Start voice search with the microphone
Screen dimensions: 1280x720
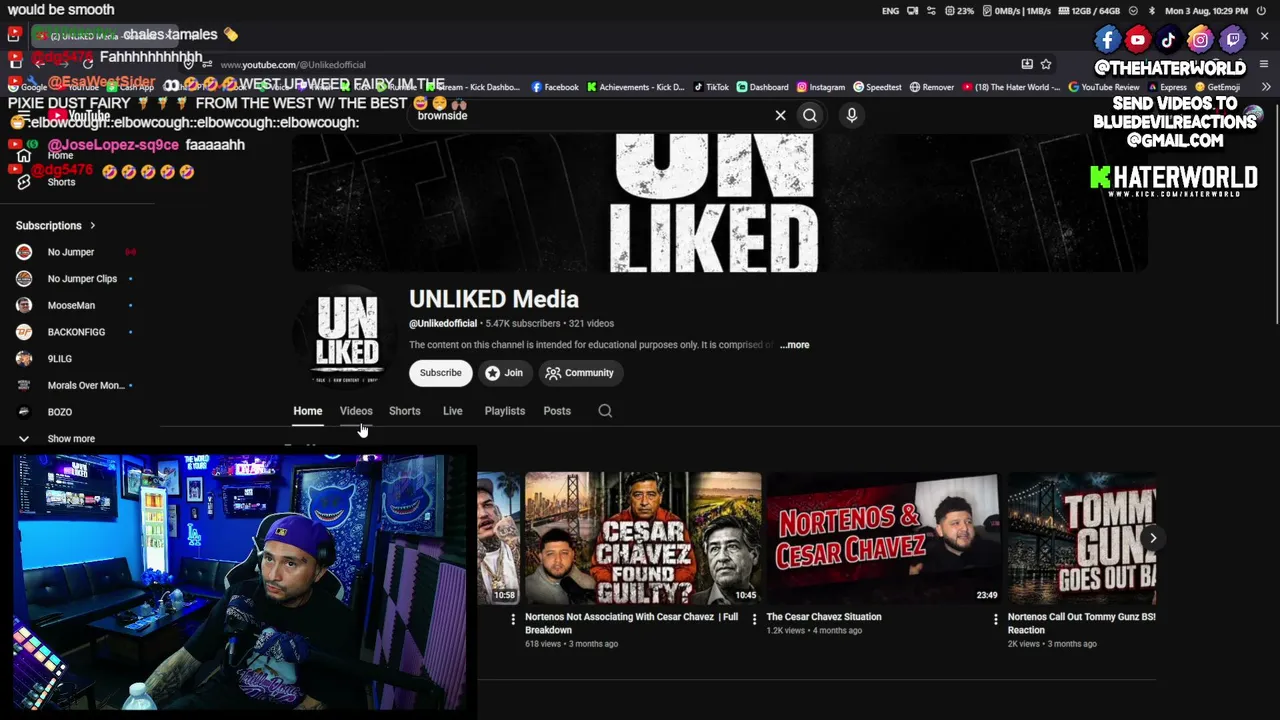(x=852, y=115)
